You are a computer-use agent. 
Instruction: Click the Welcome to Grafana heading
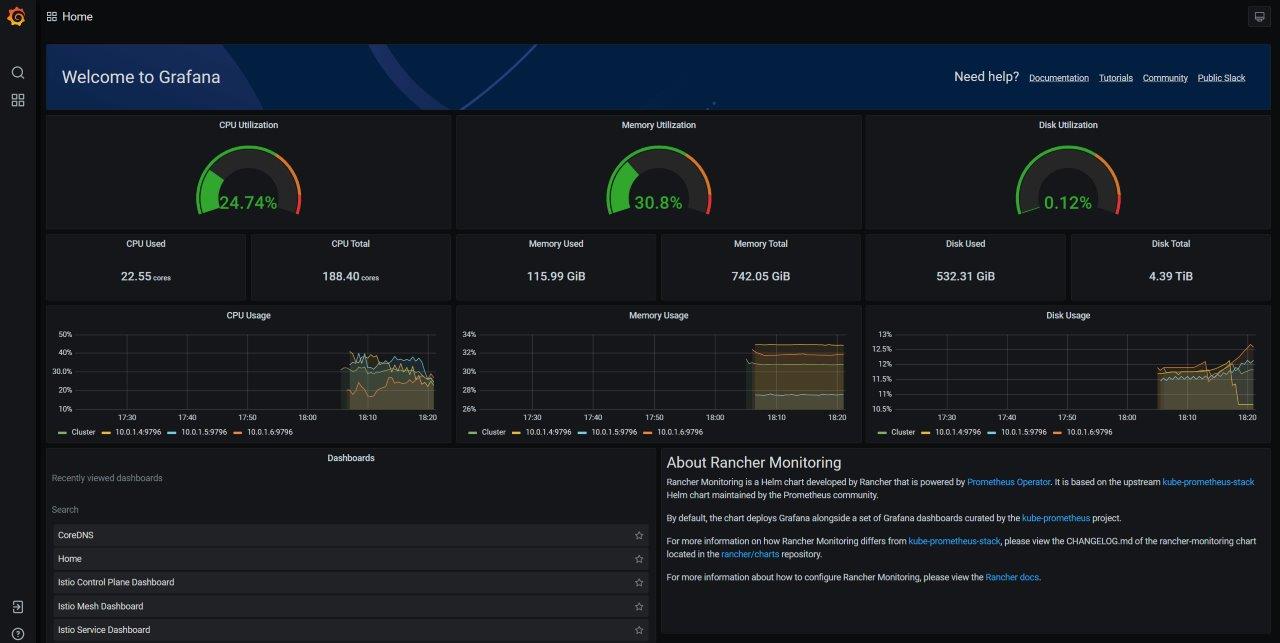pos(141,77)
